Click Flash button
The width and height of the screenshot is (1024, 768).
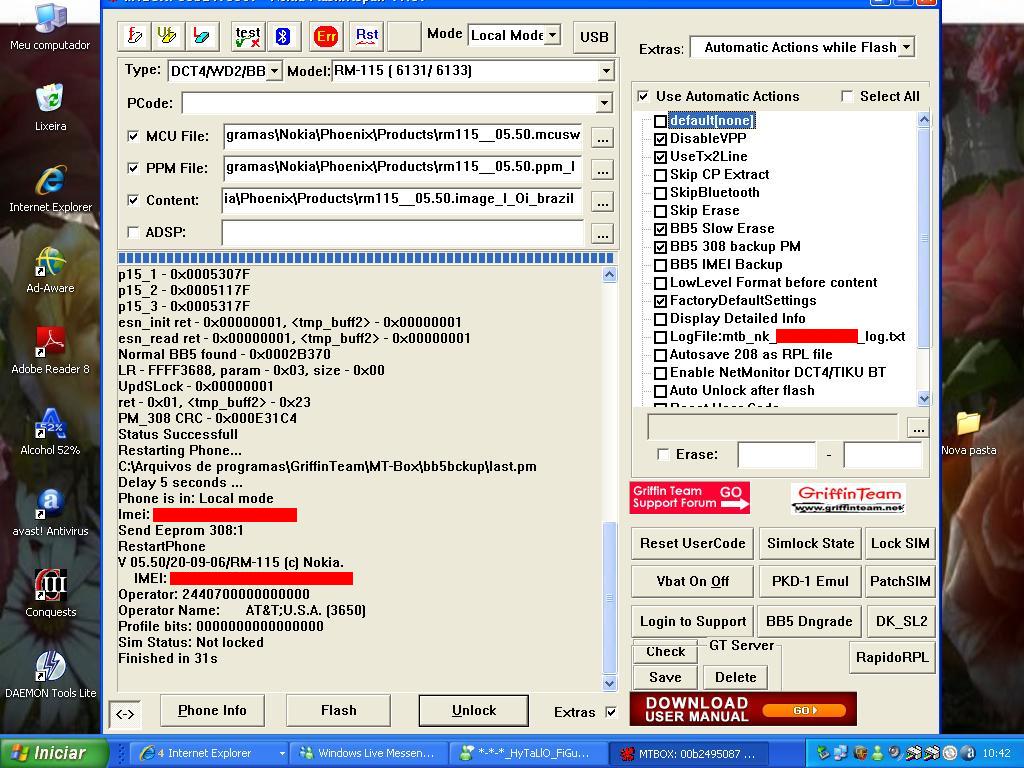click(x=338, y=711)
